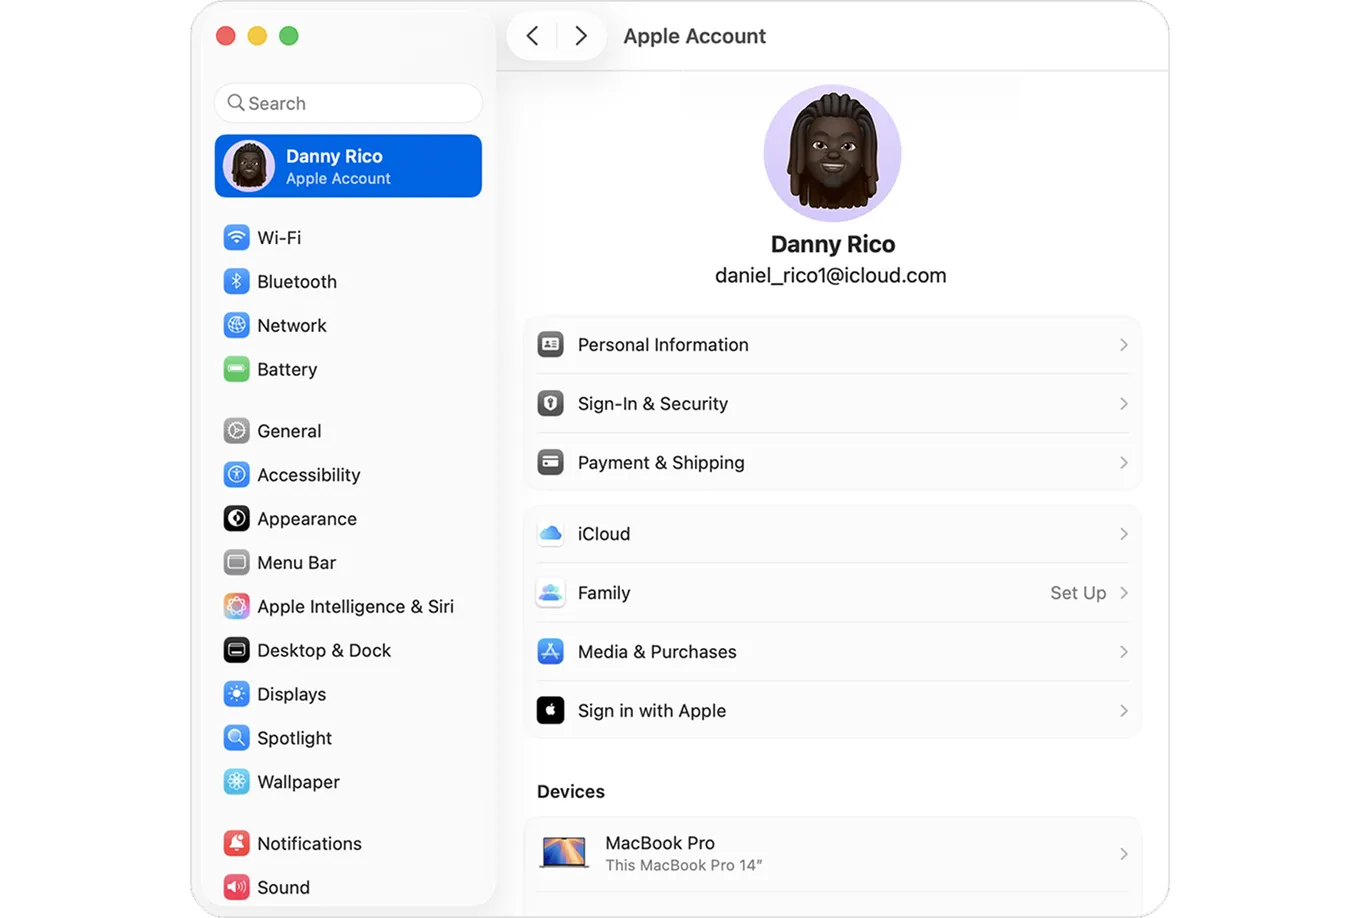
Task: Click the daniel_rico1@icloud.com email text
Action: point(830,275)
